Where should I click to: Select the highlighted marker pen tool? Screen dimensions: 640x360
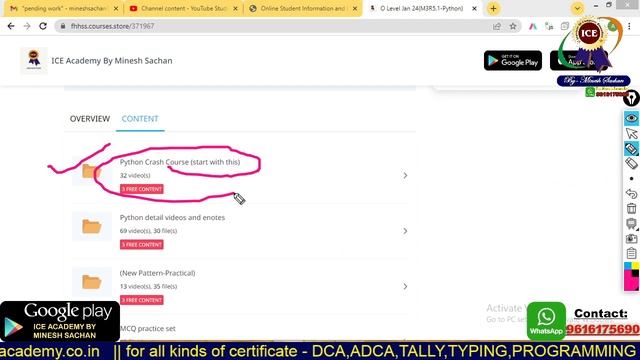tap(631, 149)
